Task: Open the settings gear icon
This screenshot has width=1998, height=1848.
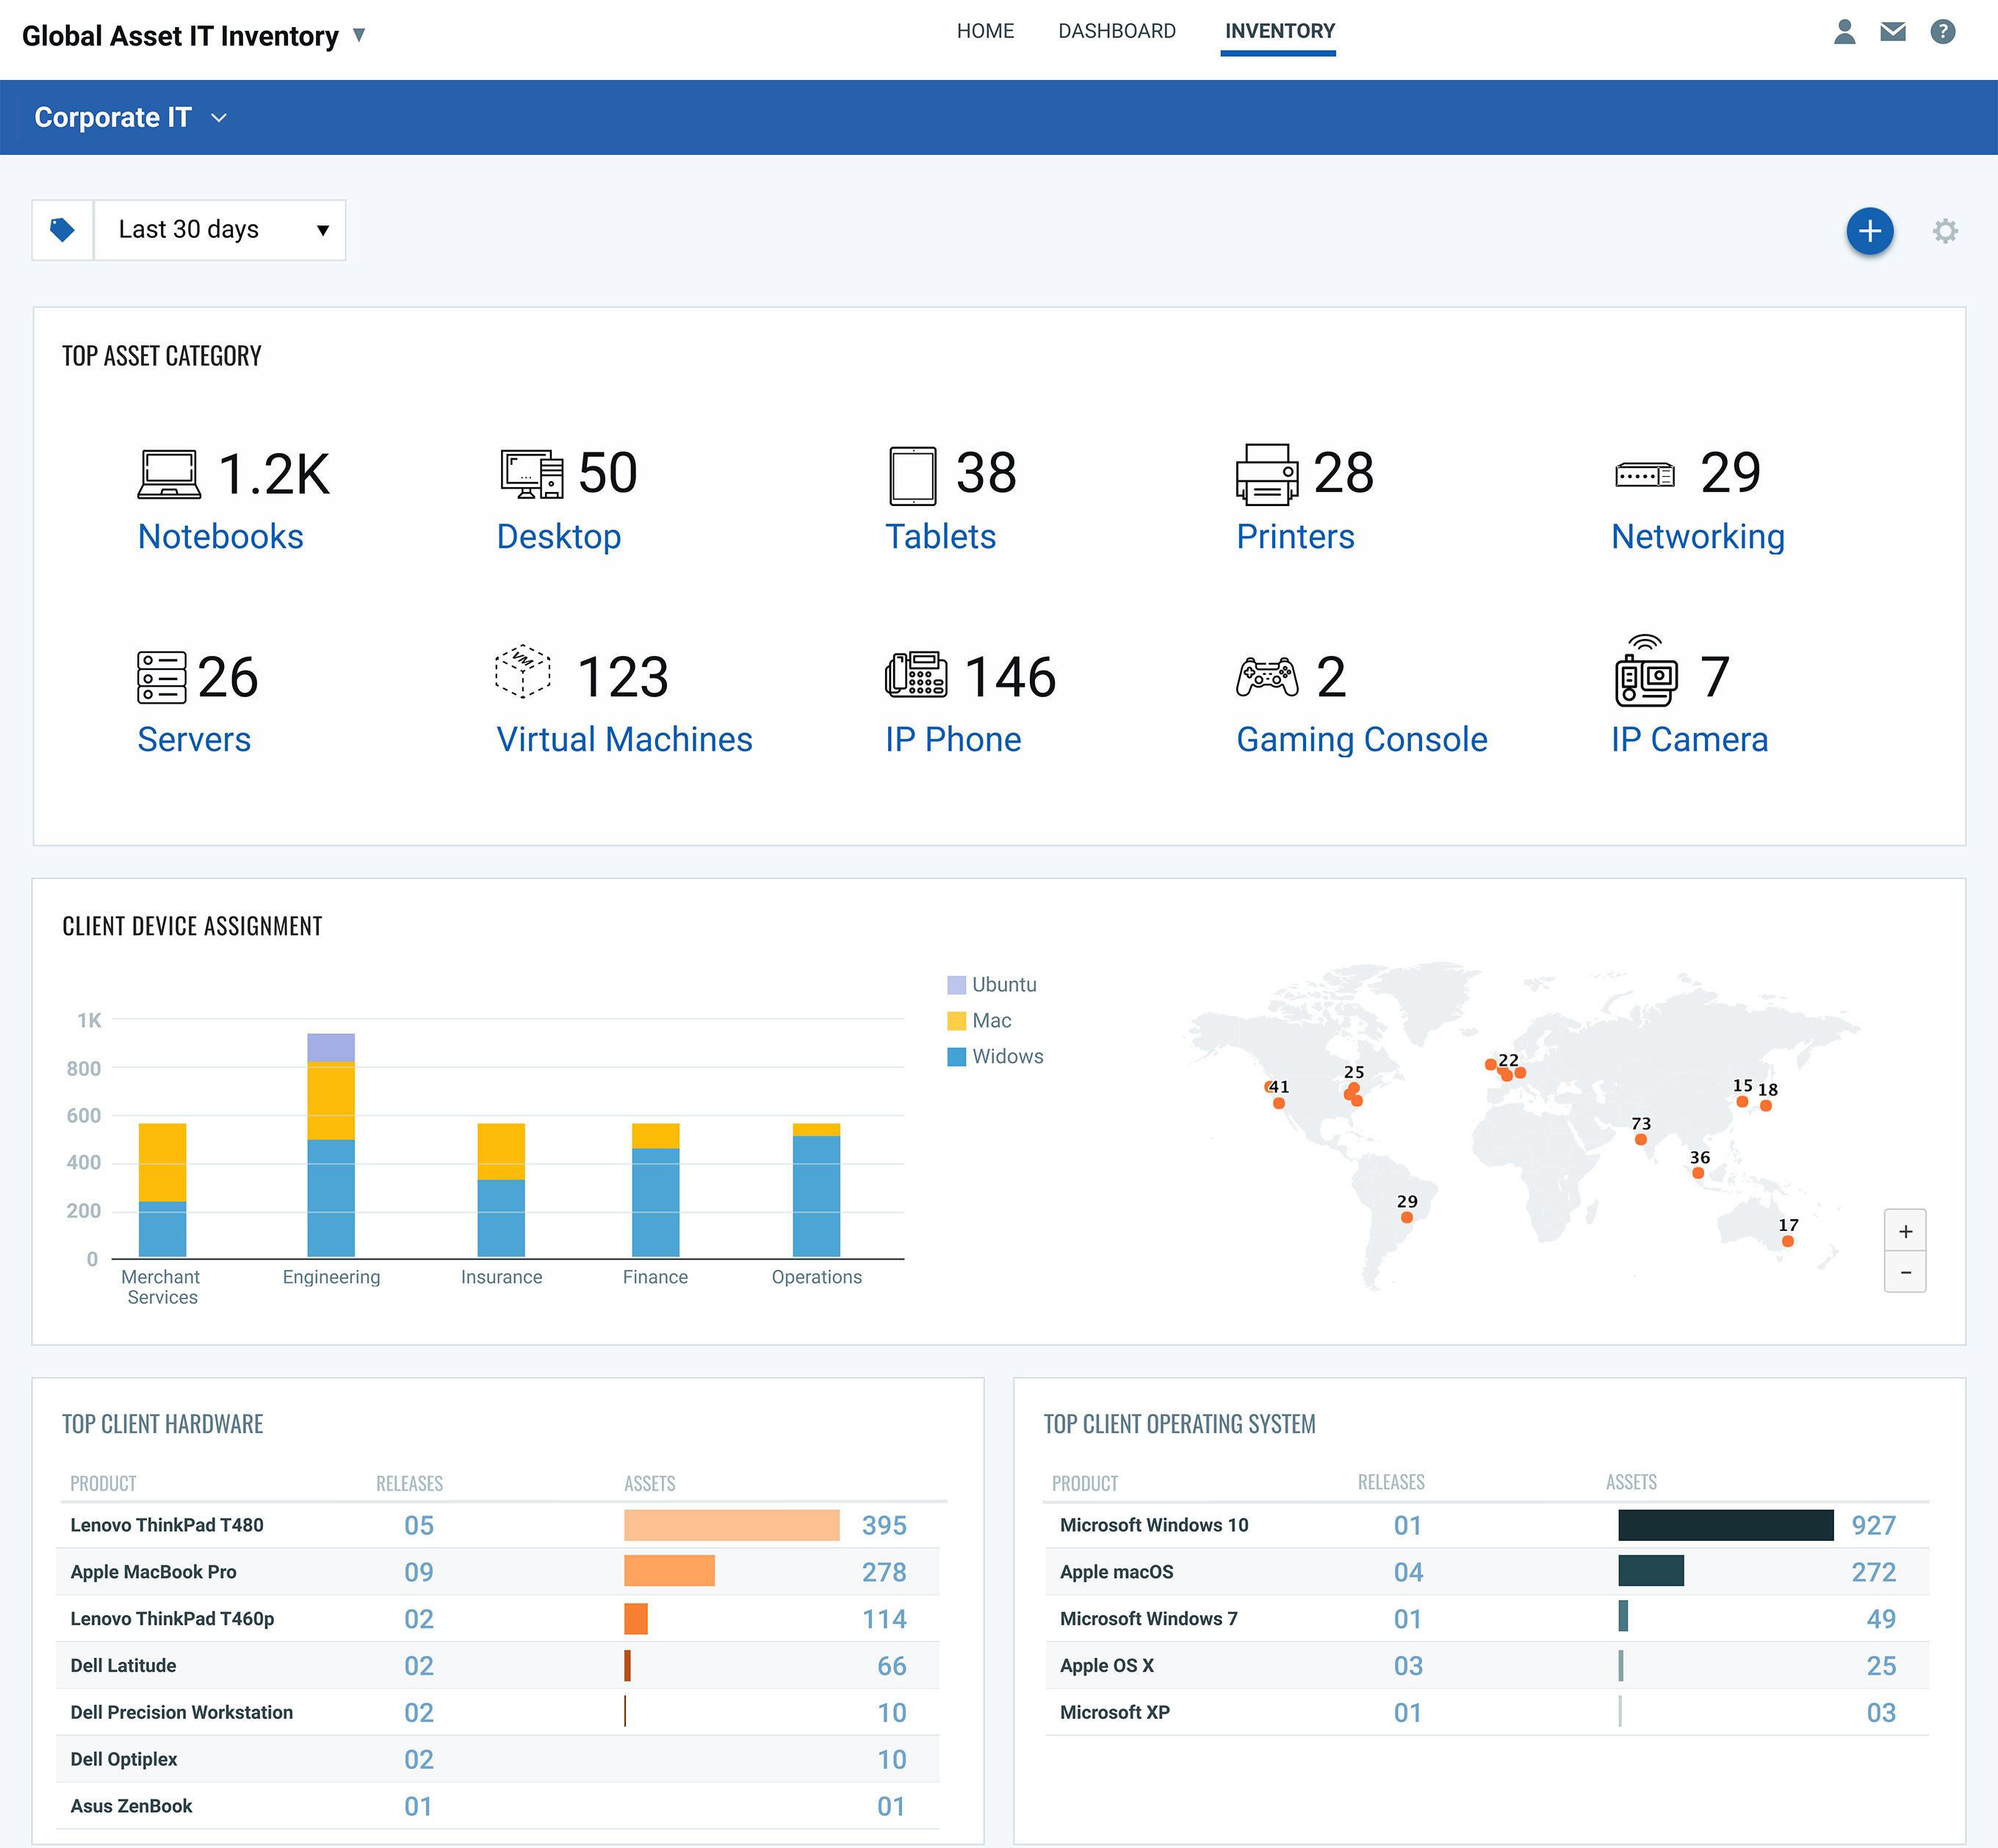Action: click(x=1944, y=231)
